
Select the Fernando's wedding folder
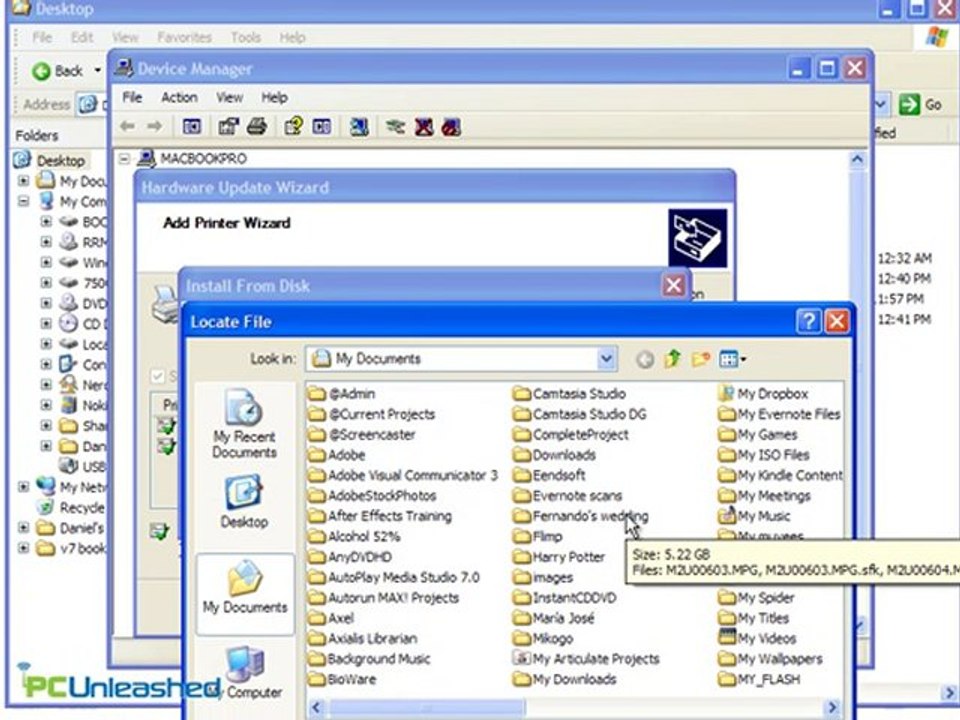point(581,516)
